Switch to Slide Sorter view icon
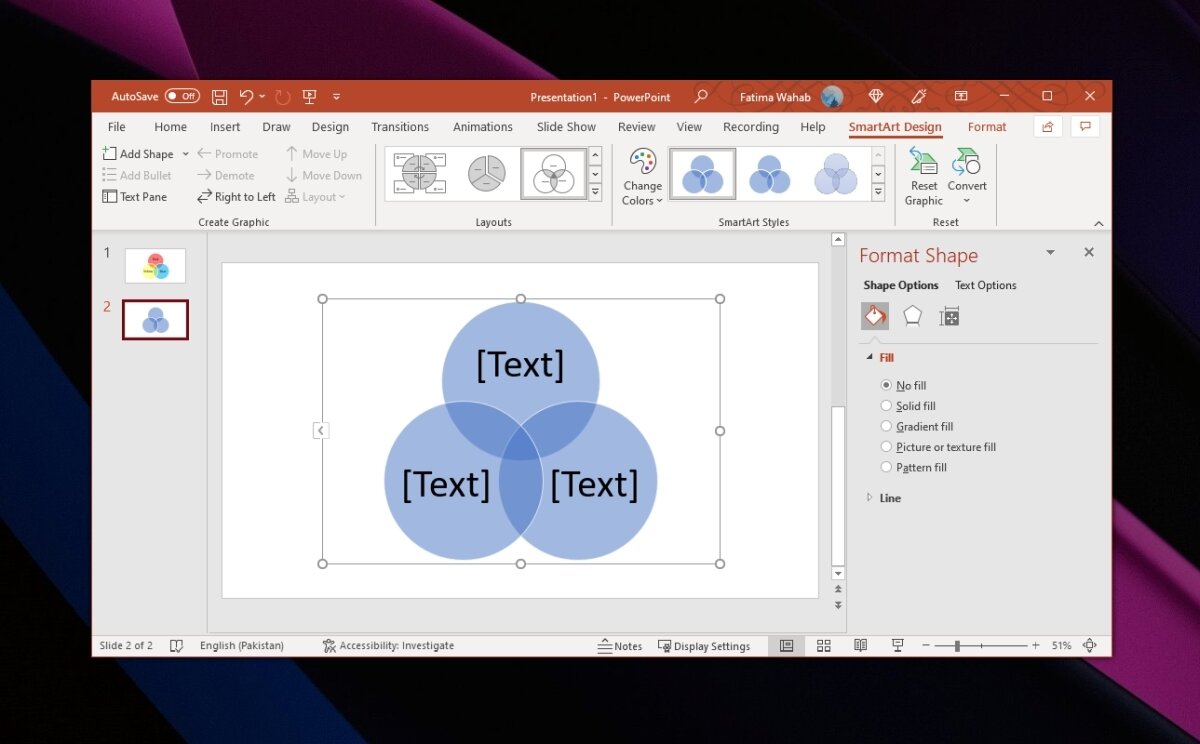Viewport: 1200px width, 744px height. coord(823,645)
